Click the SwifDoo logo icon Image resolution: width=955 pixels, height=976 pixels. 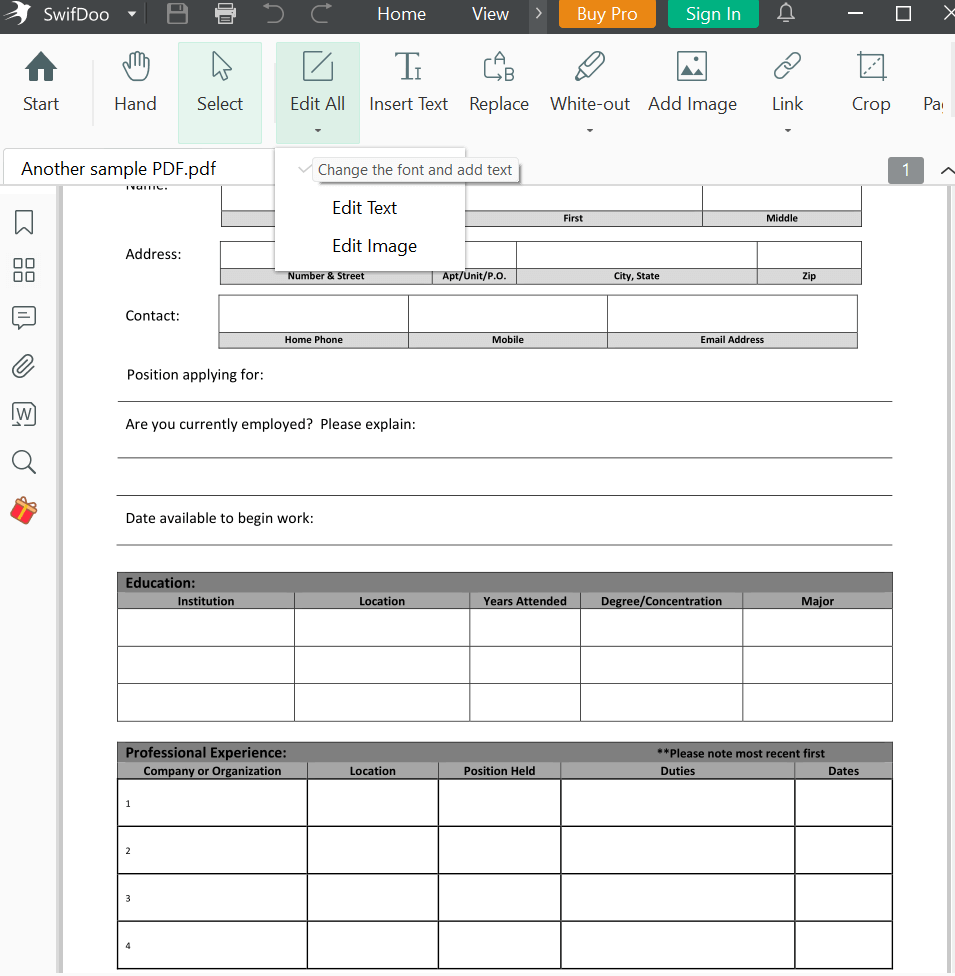(x=18, y=13)
